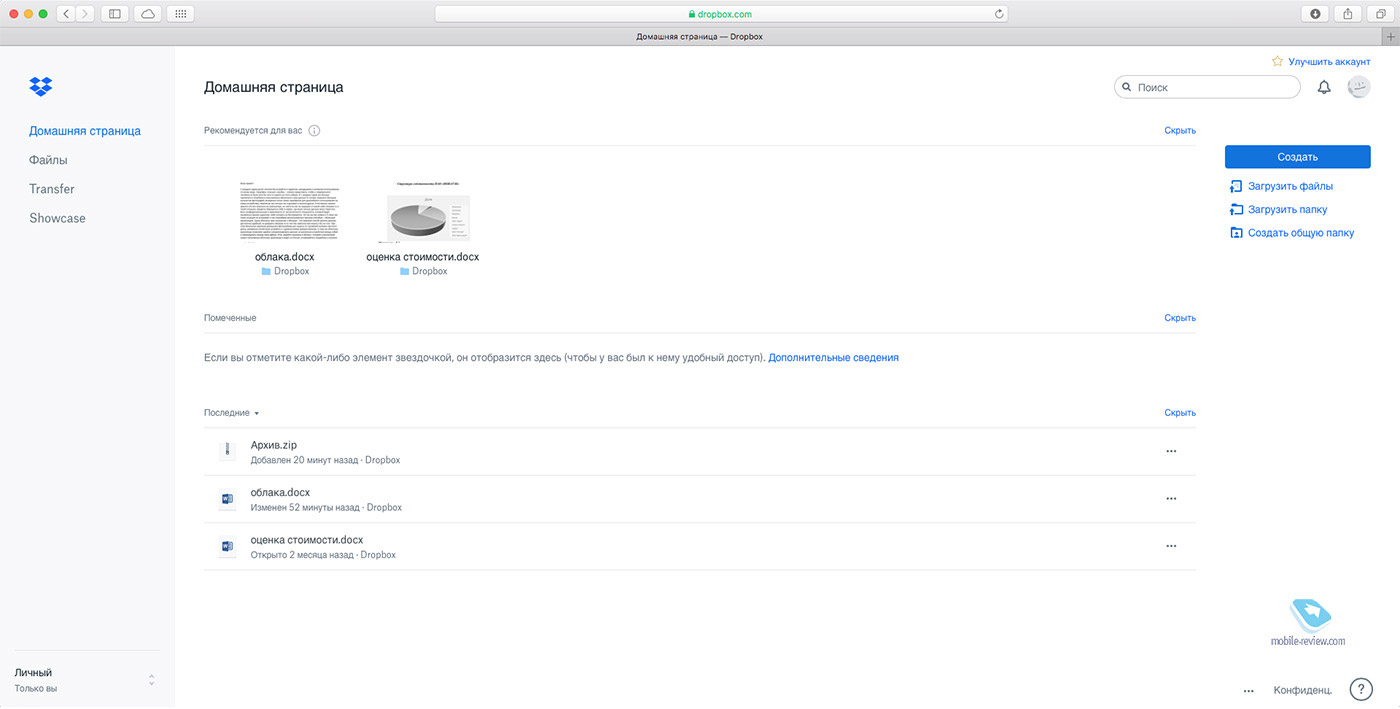Viewport: 1400px width, 709px height.
Task: Click Улучшить аккаунт link
Action: pyautogui.click(x=1329, y=62)
